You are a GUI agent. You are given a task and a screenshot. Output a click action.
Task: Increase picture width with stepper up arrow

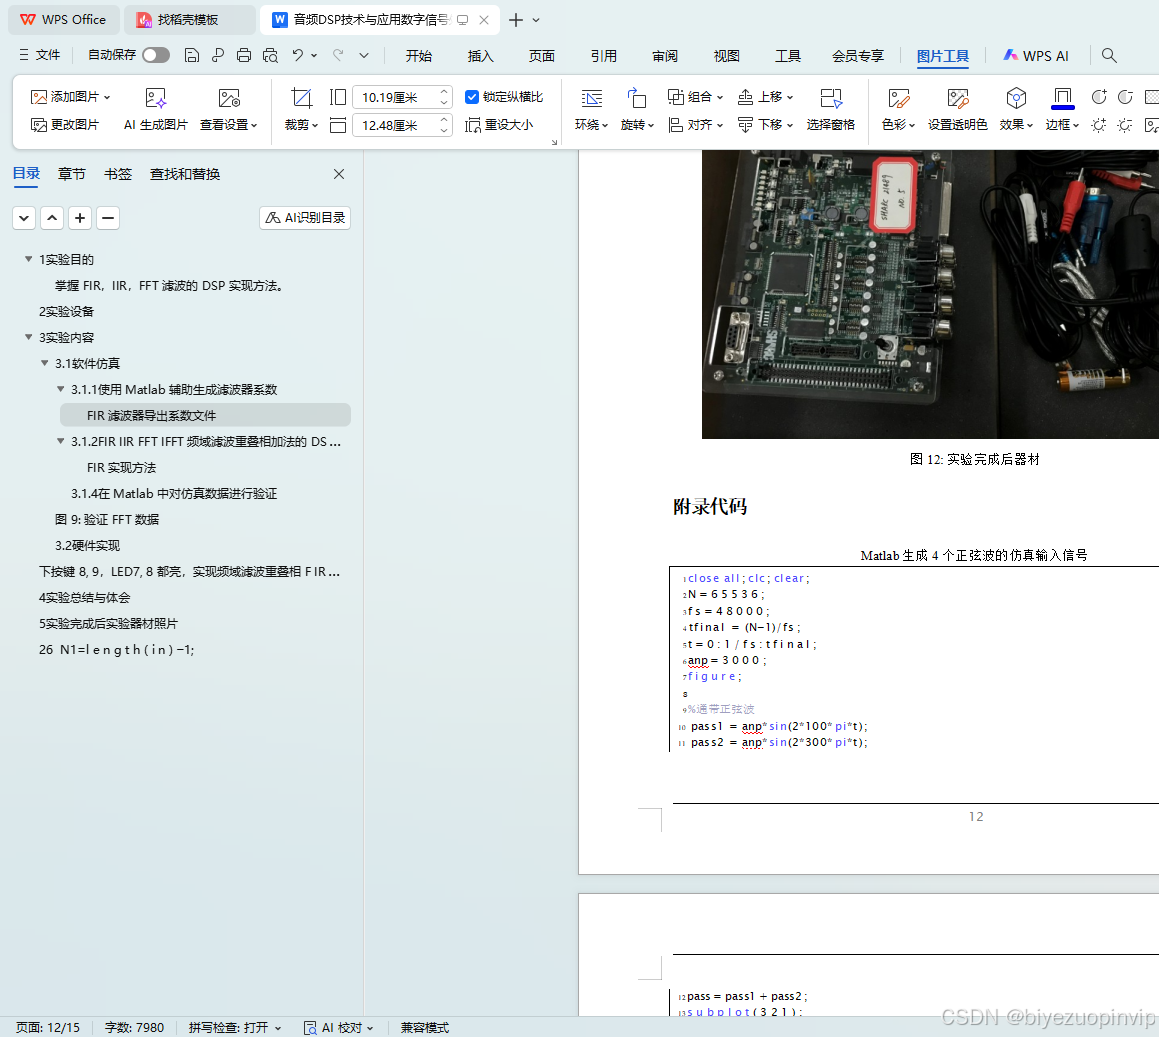point(444,92)
